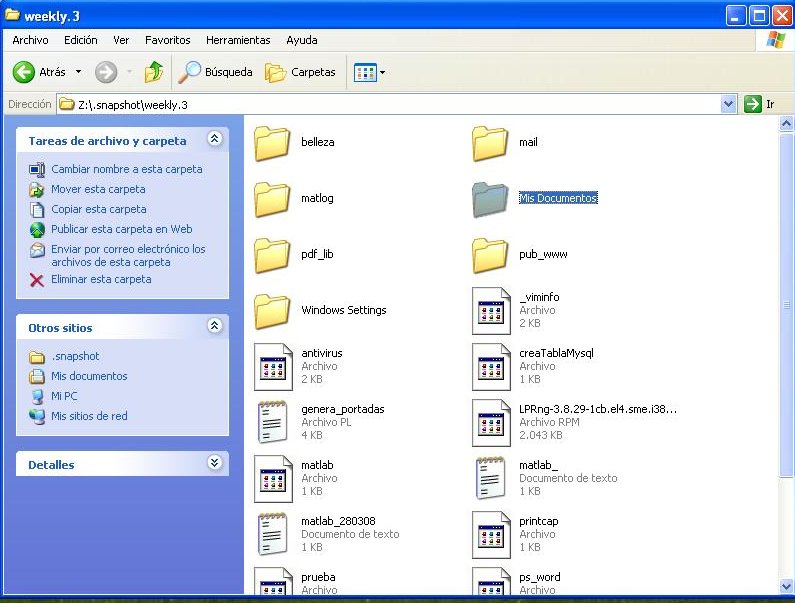Screen dimensions: 795x603
Task: Select the matlab_ text document icon
Action: tap(490, 478)
